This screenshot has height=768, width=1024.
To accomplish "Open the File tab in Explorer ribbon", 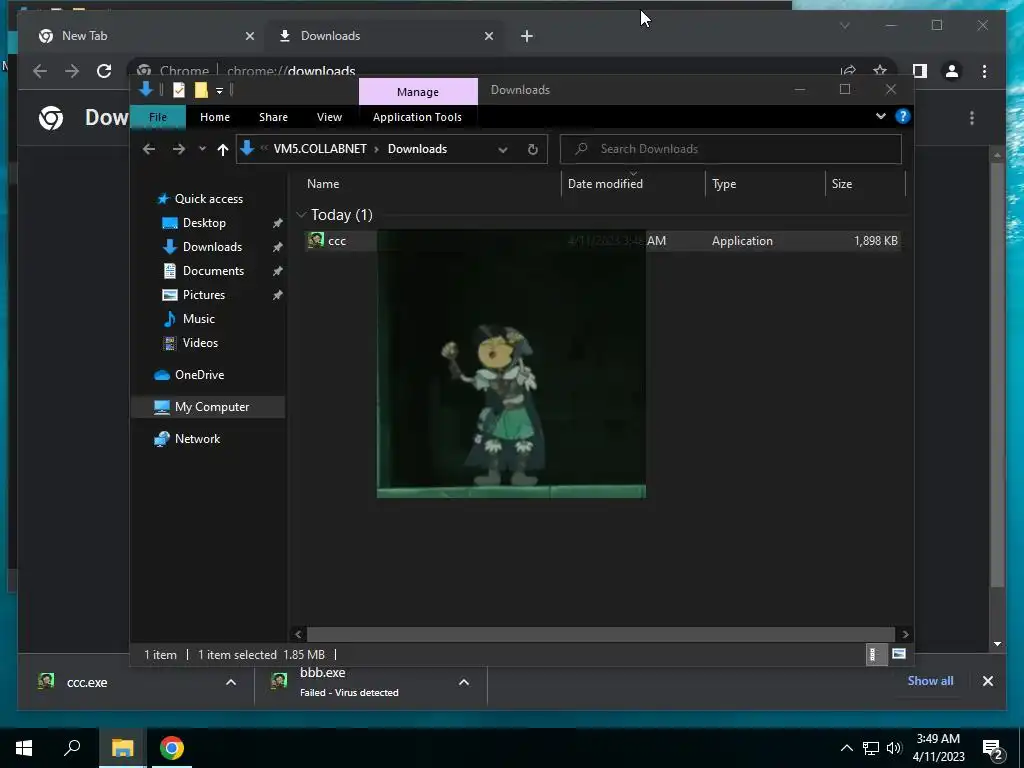I will [158, 117].
